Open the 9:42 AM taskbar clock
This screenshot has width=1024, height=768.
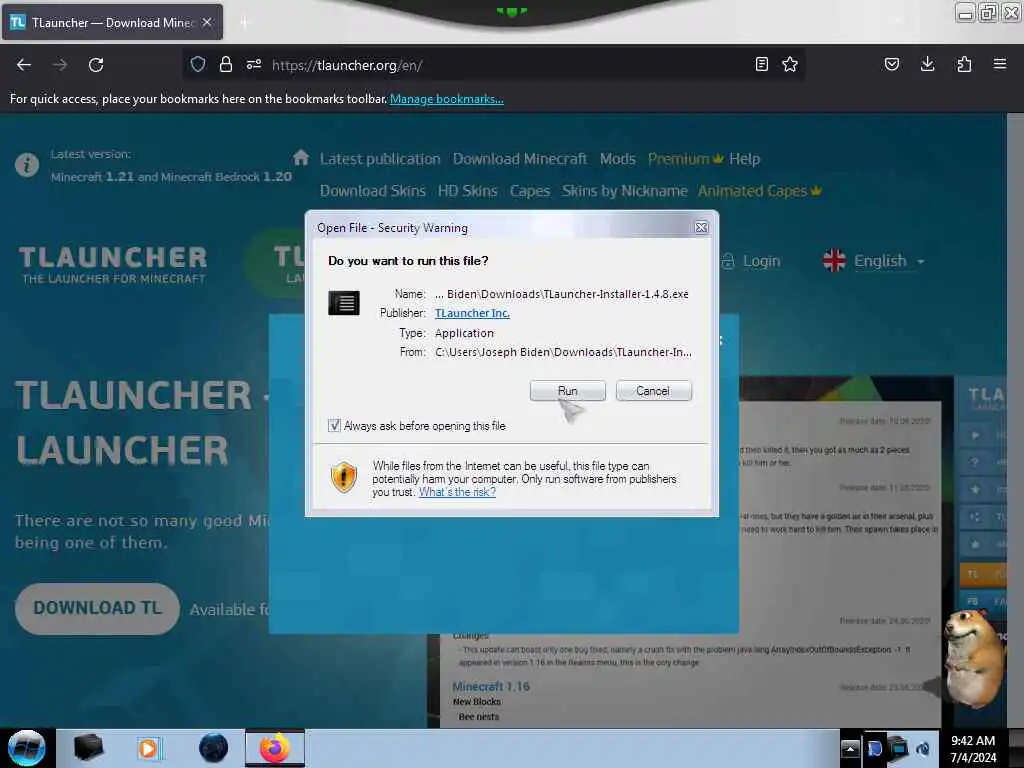point(973,749)
